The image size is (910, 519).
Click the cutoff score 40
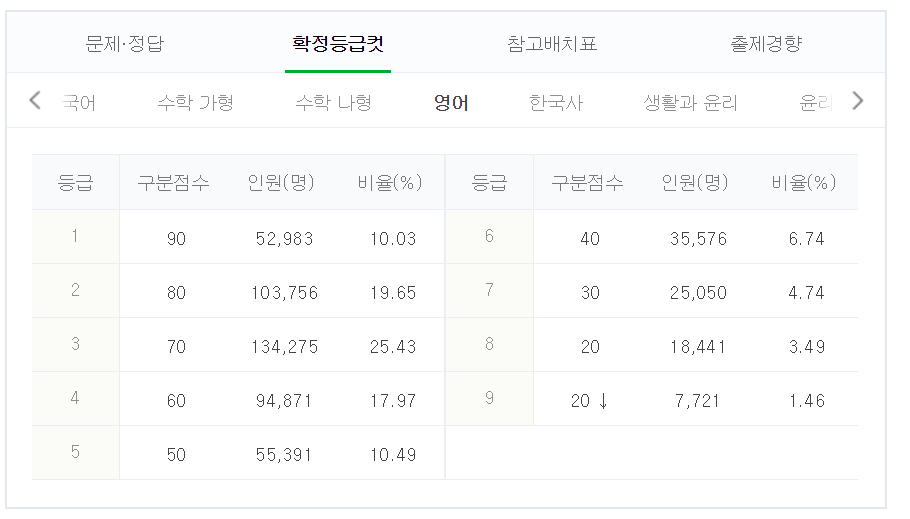[x=590, y=239]
